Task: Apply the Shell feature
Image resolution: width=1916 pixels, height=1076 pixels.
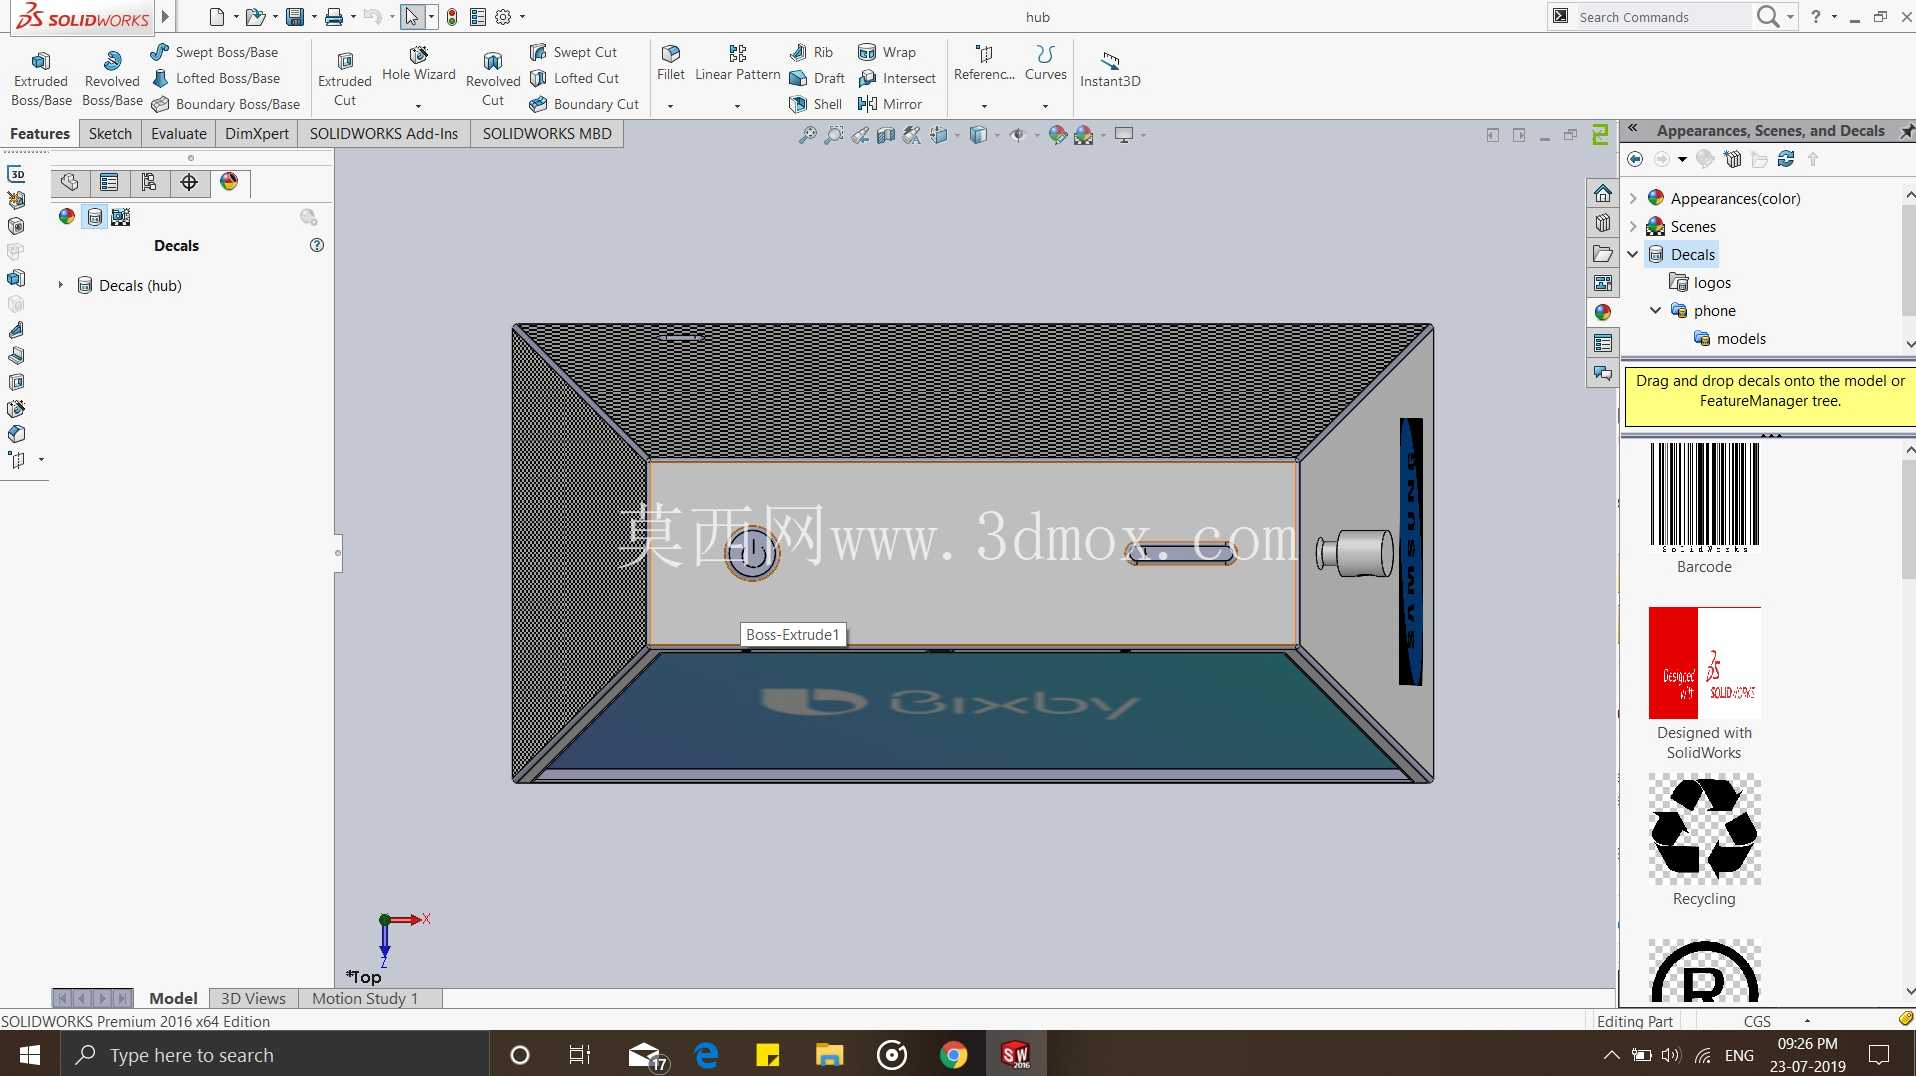Action: pos(815,104)
